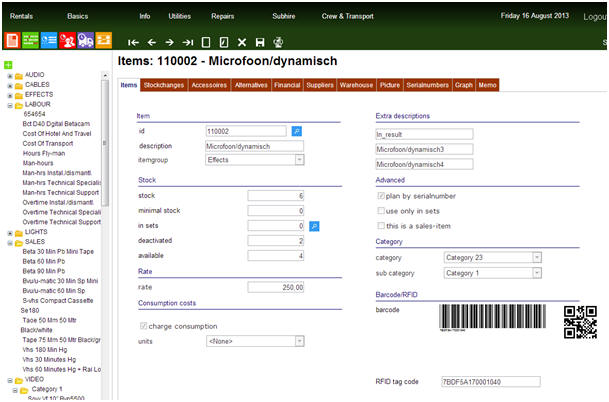Enable use only in sets checkbox

tap(381, 211)
